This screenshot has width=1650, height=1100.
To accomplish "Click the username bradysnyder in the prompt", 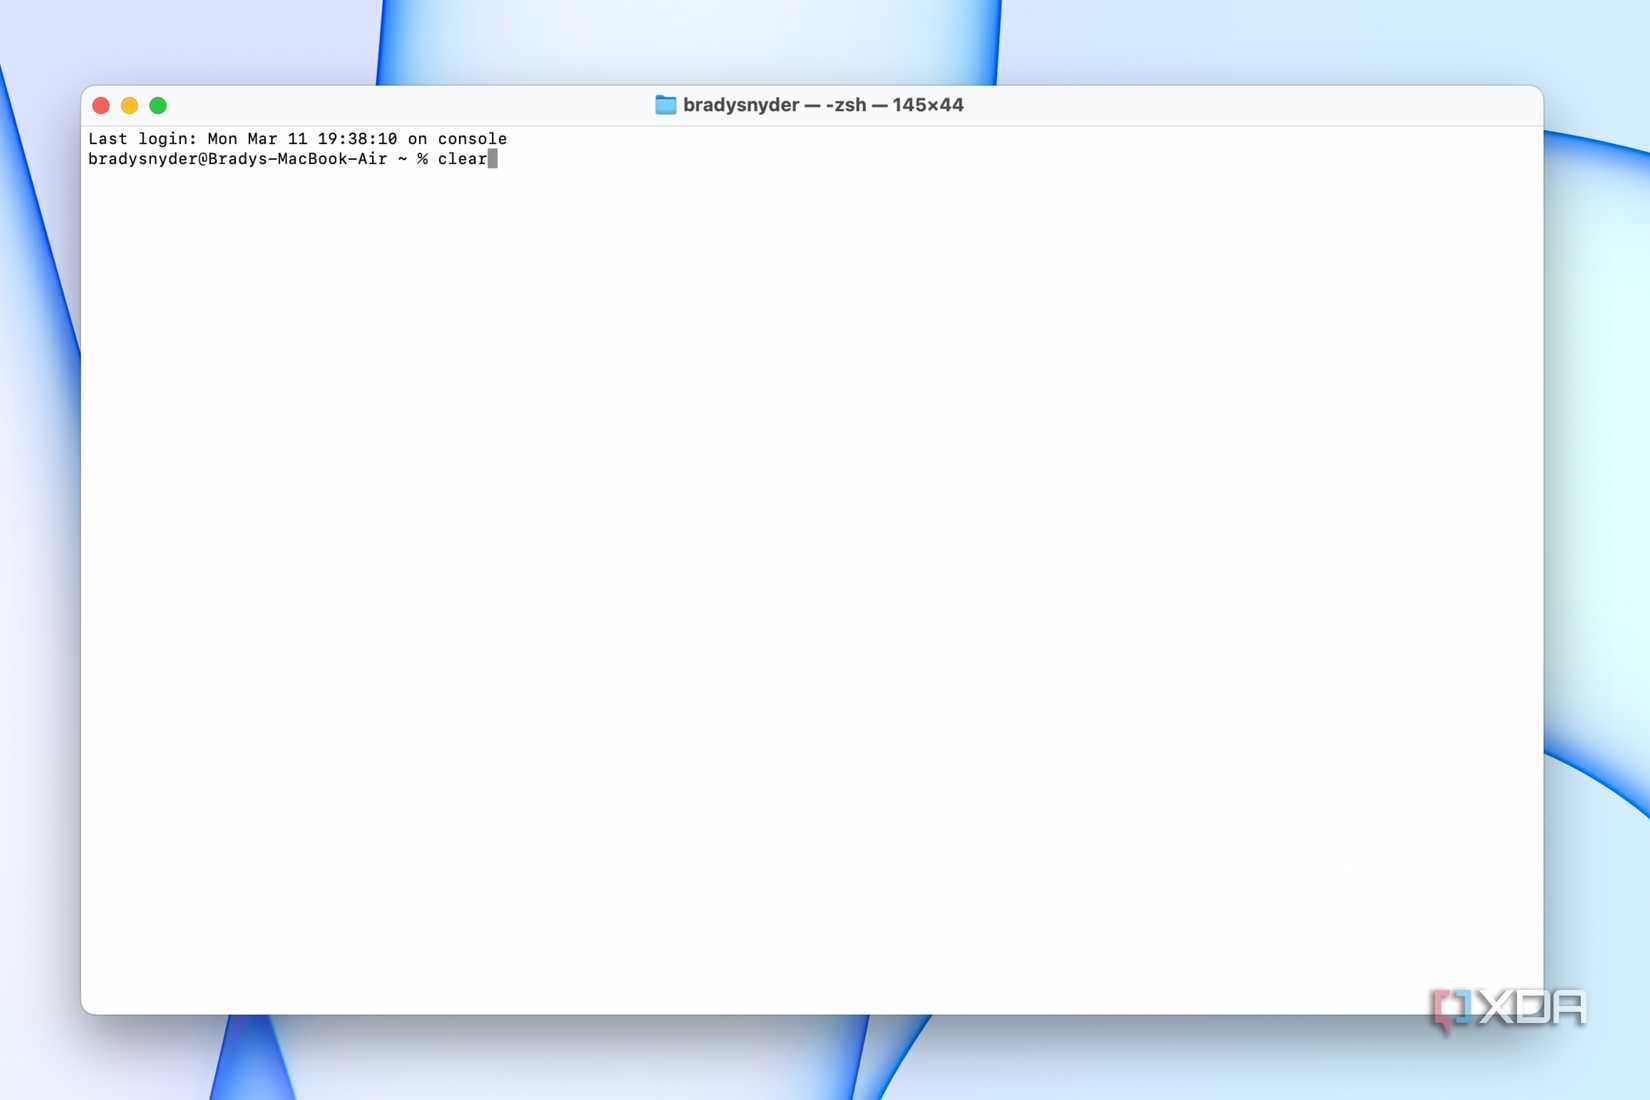I will 140,159.
